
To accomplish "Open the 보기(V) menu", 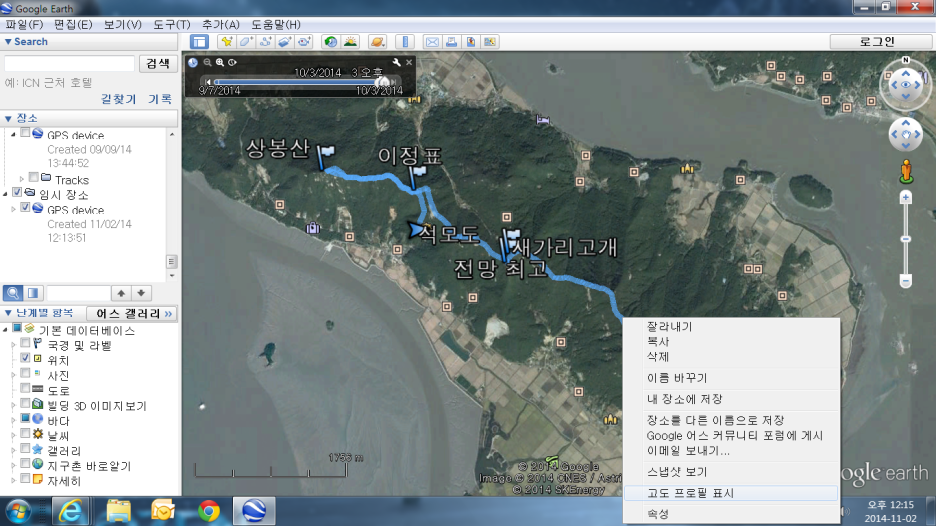I will 122,24.
